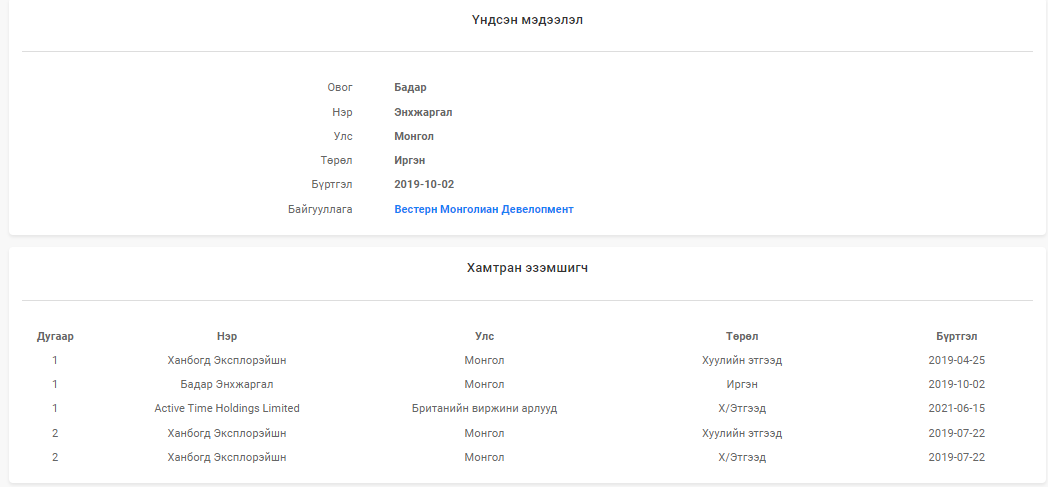Click the 2021-06-15 registration date cell

coord(957,408)
